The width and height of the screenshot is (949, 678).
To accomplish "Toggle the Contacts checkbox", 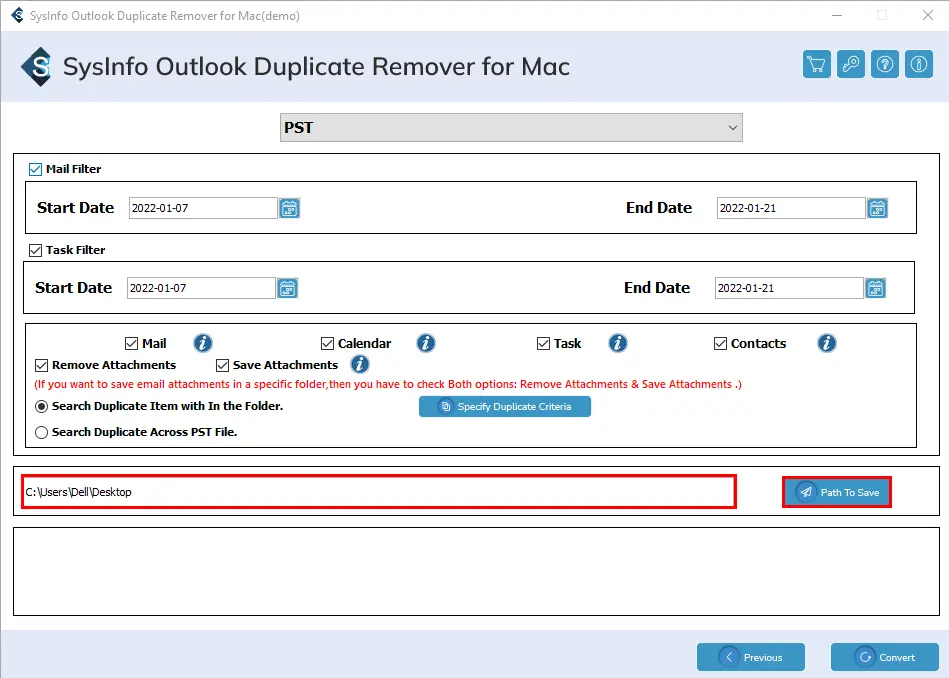I will 720,344.
